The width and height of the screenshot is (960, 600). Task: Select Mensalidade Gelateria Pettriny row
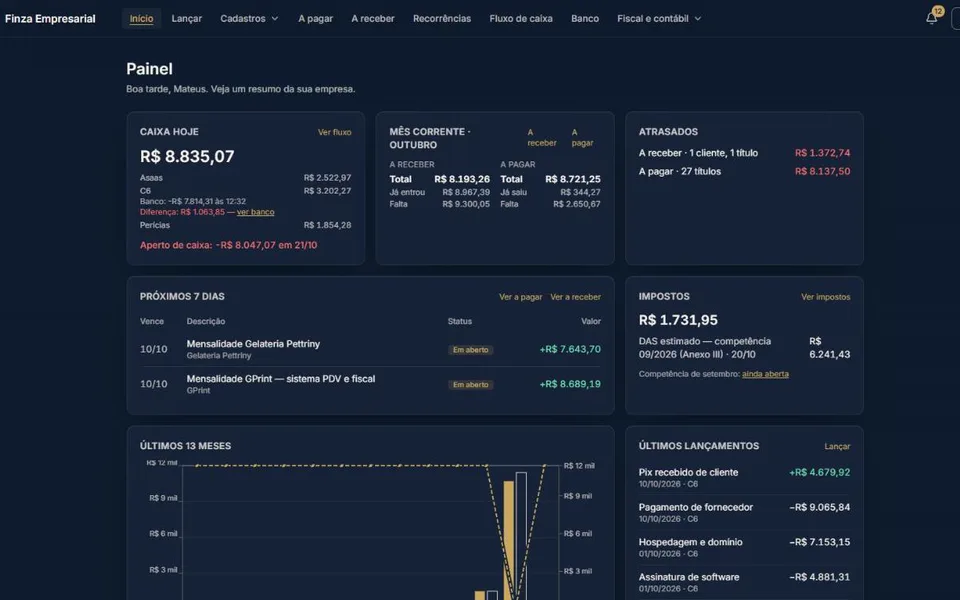(x=370, y=349)
